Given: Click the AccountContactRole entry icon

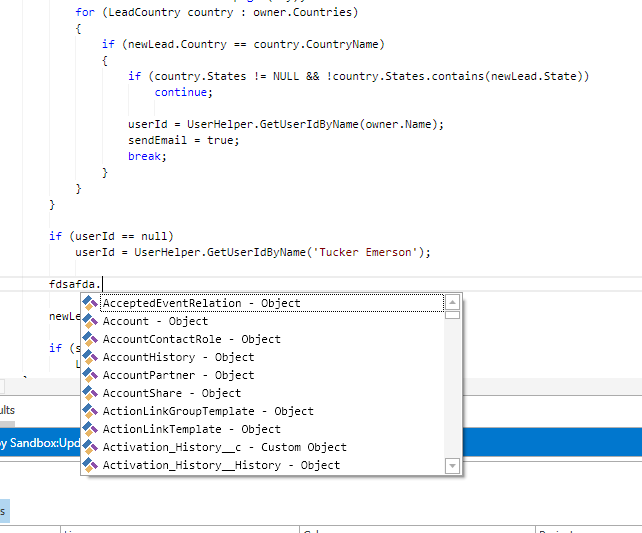Looking at the screenshot, I should tap(90, 339).
